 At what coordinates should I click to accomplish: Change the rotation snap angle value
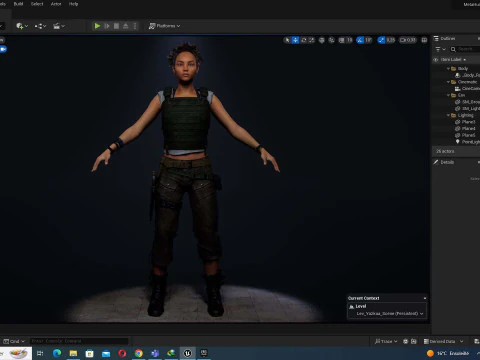point(368,40)
